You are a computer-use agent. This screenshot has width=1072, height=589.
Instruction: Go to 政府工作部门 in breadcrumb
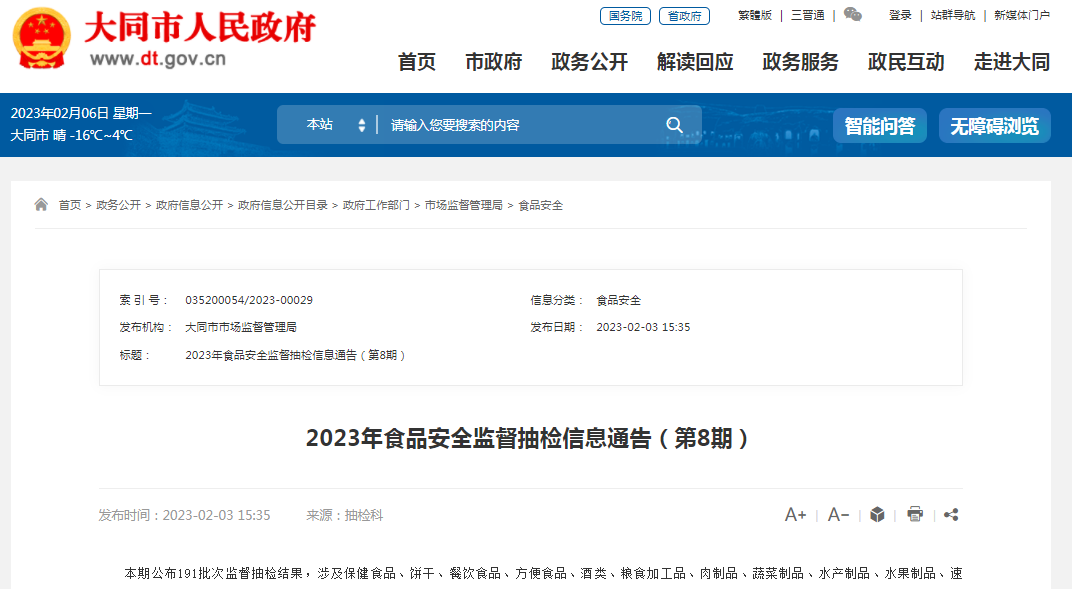coord(376,205)
